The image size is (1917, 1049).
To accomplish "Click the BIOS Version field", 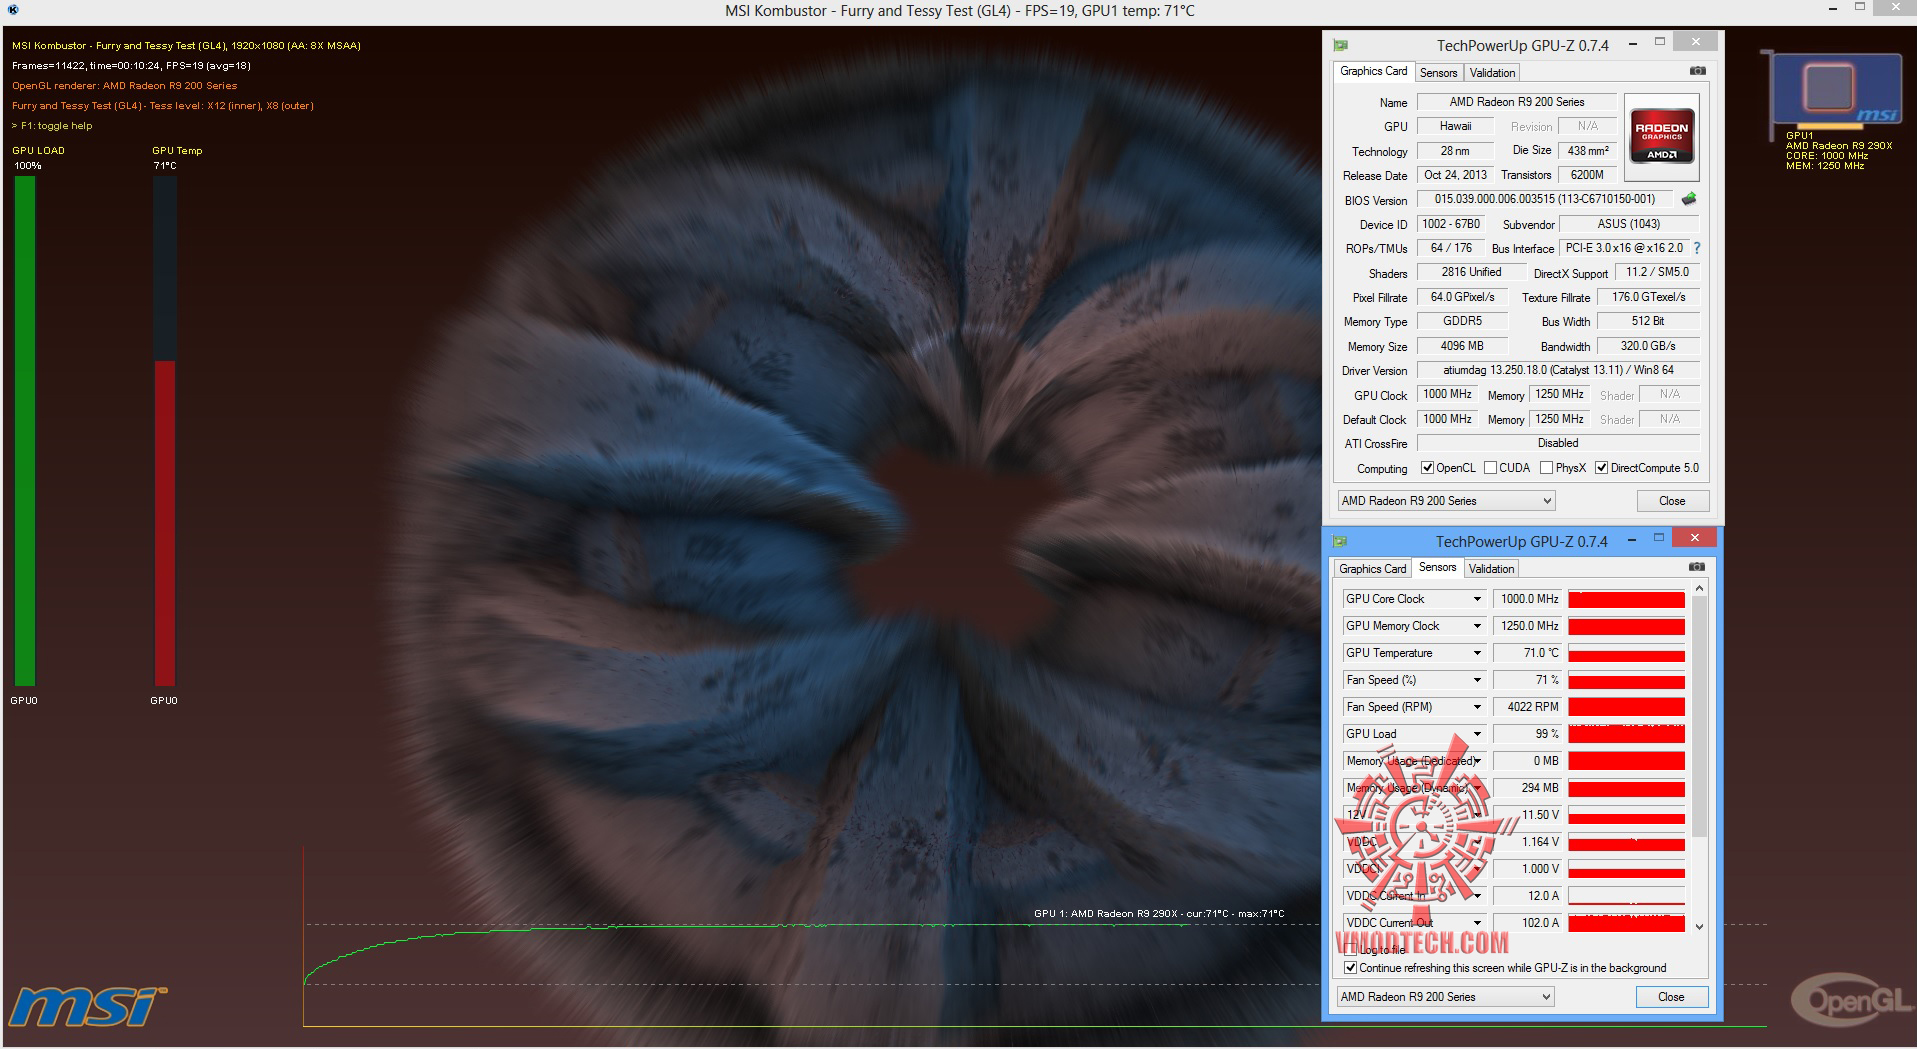I will (x=1545, y=199).
